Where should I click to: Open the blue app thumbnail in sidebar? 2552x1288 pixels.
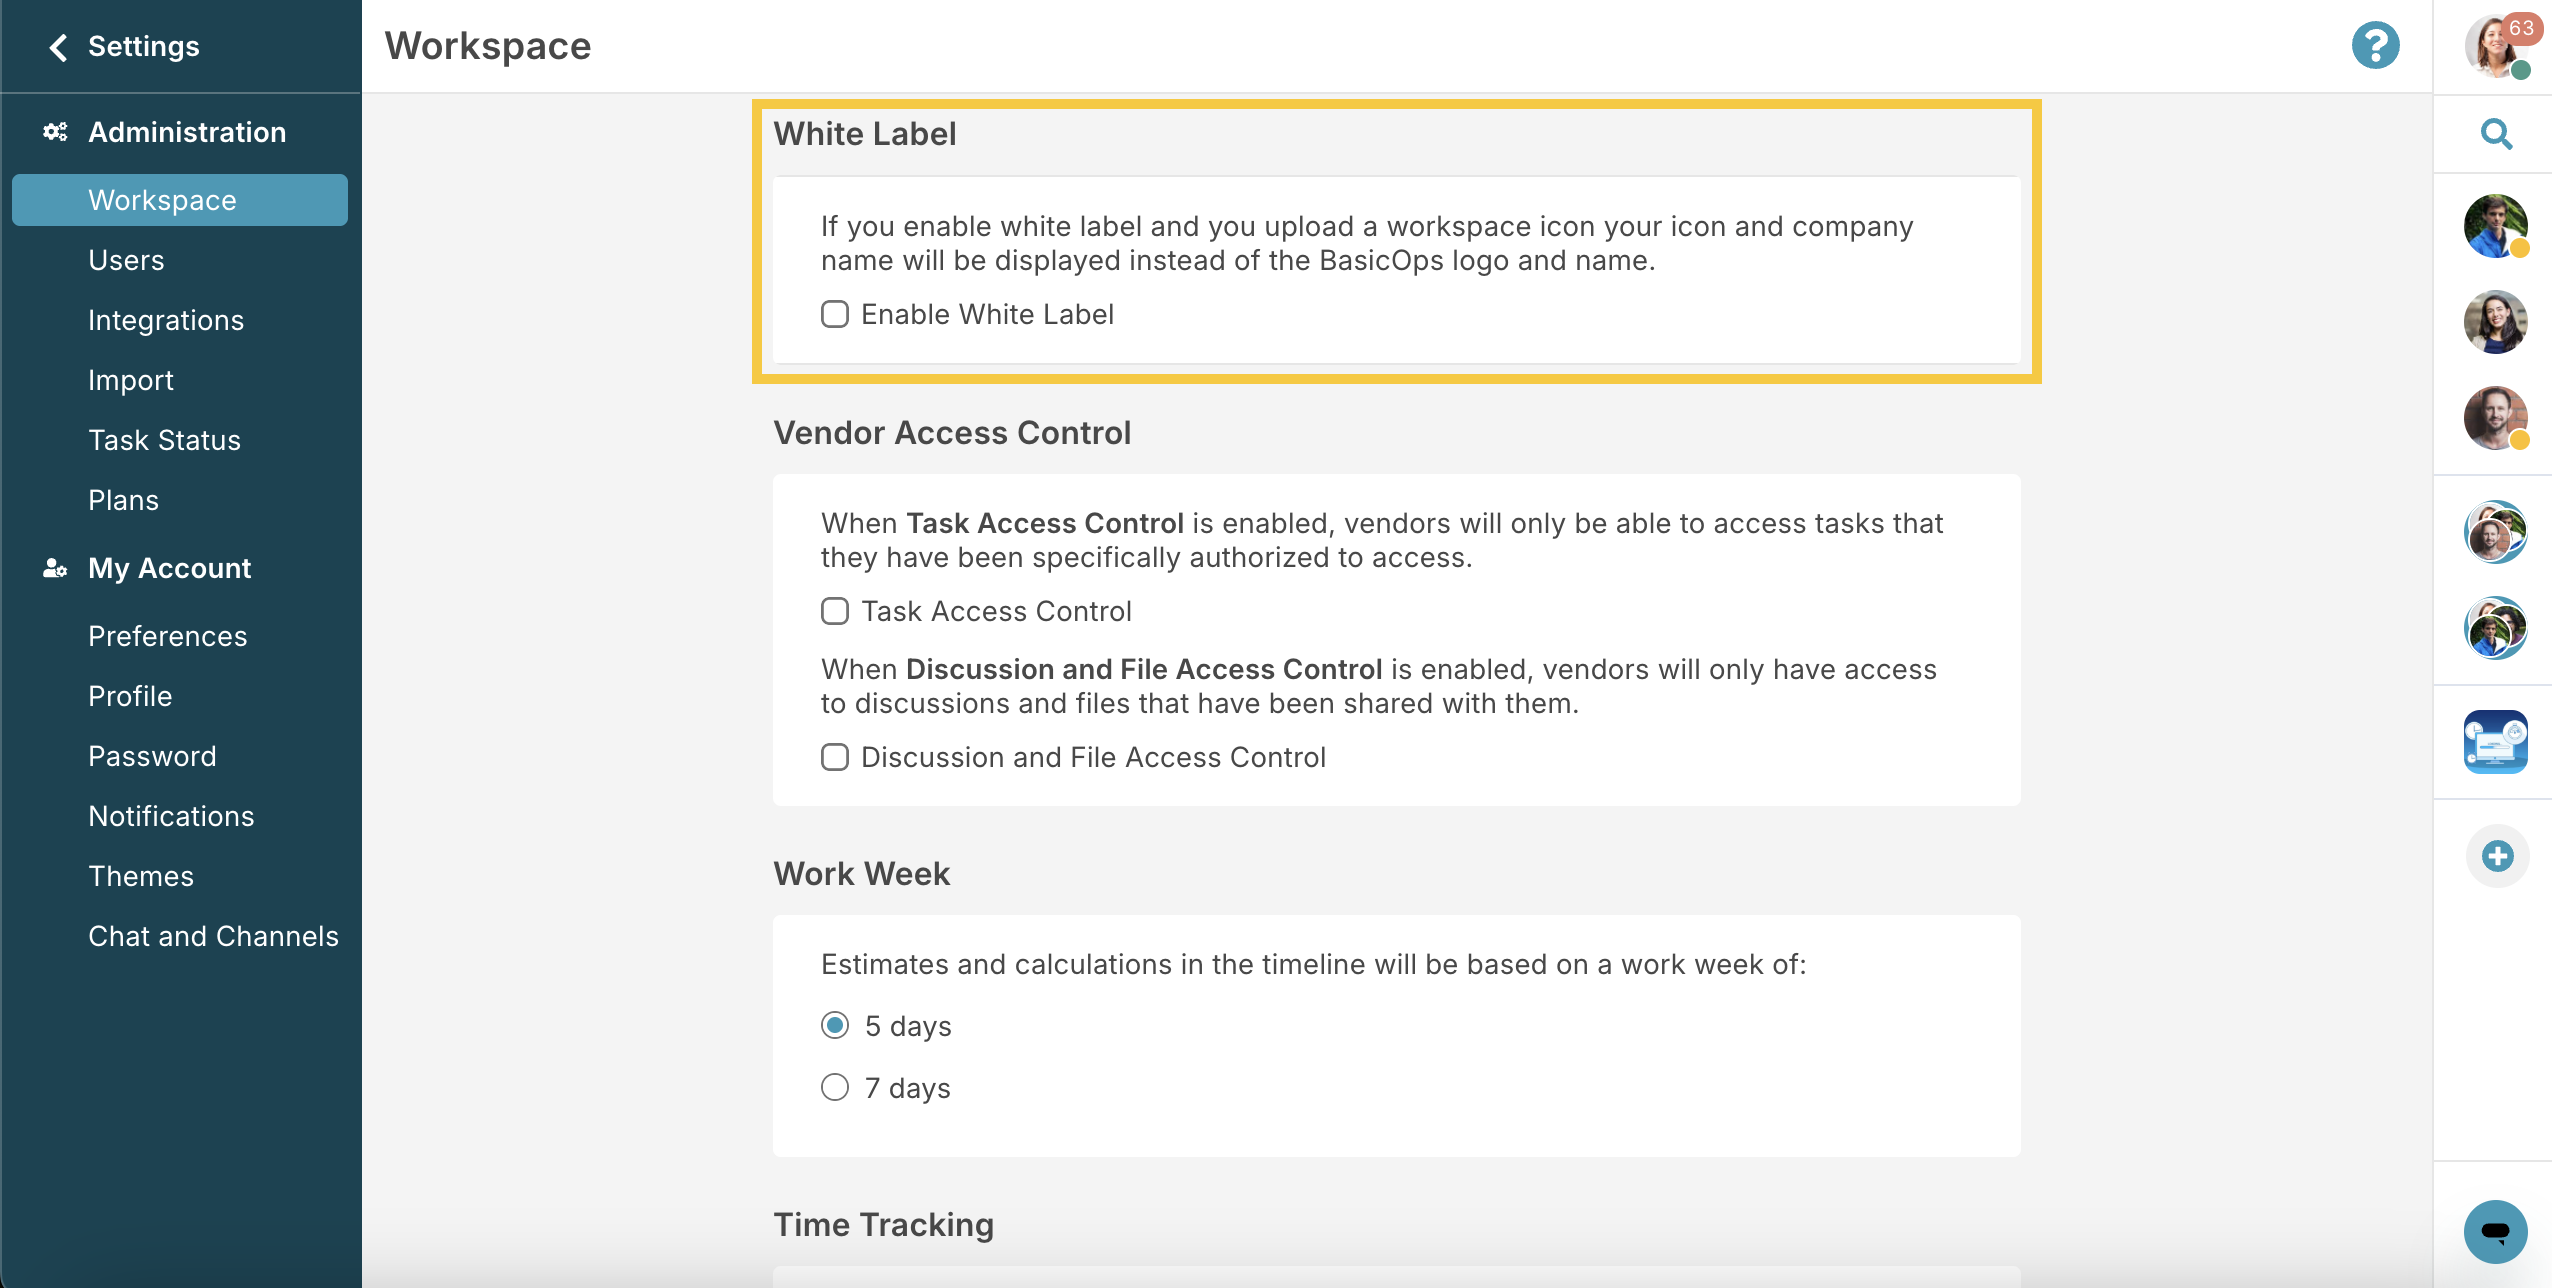click(x=2495, y=742)
